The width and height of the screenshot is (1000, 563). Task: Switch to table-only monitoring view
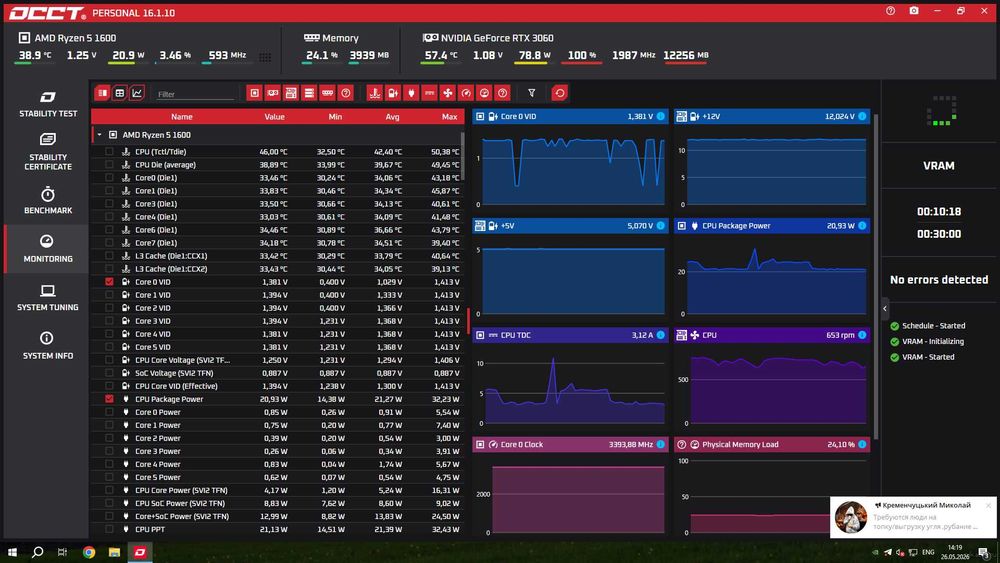click(x=119, y=93)
